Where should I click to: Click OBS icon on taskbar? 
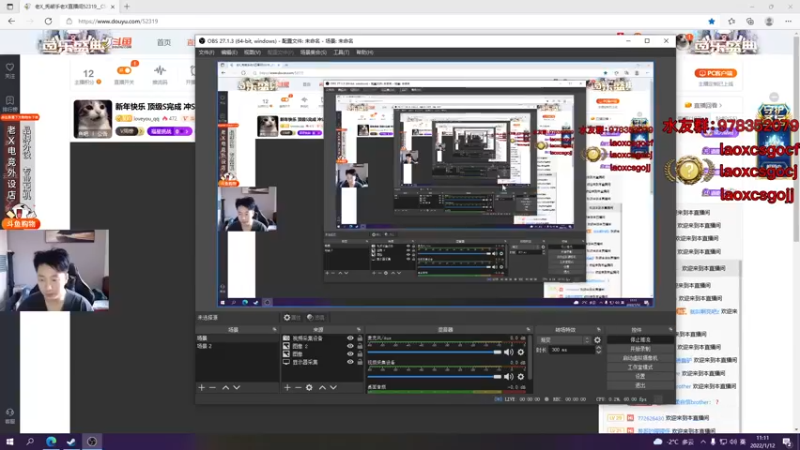[x=92, y=441]
